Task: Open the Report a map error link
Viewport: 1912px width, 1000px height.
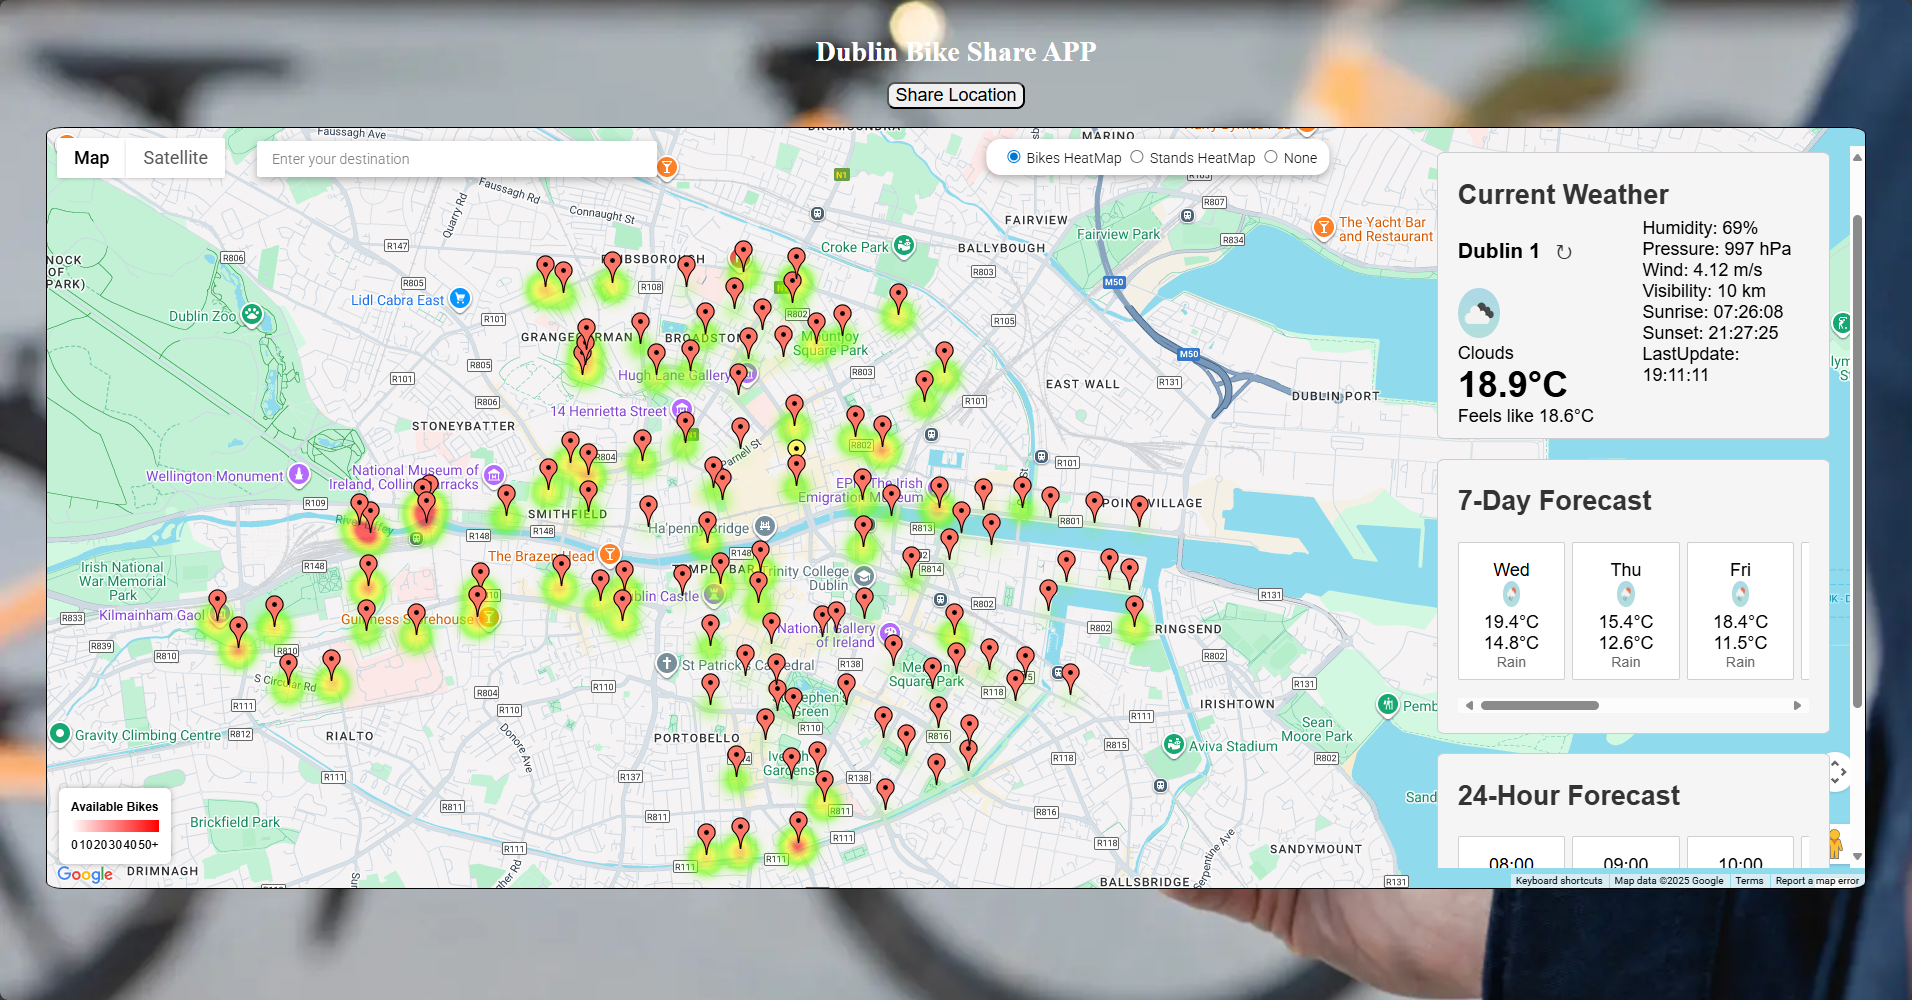Action: pos(1817,881)
